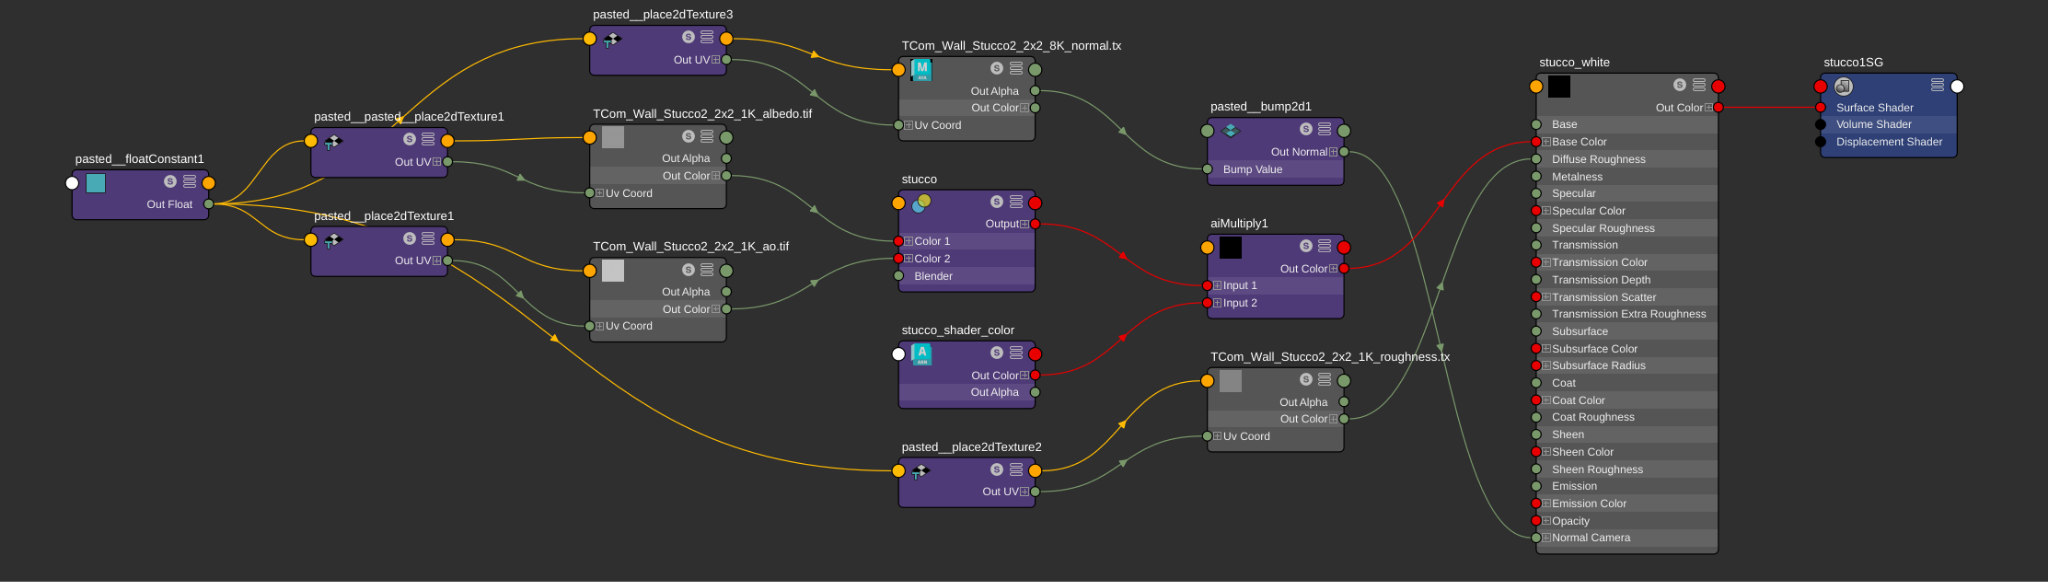Click the stucco blend node icon
This screenshot has width=2048, height=582.
(921, 203)
